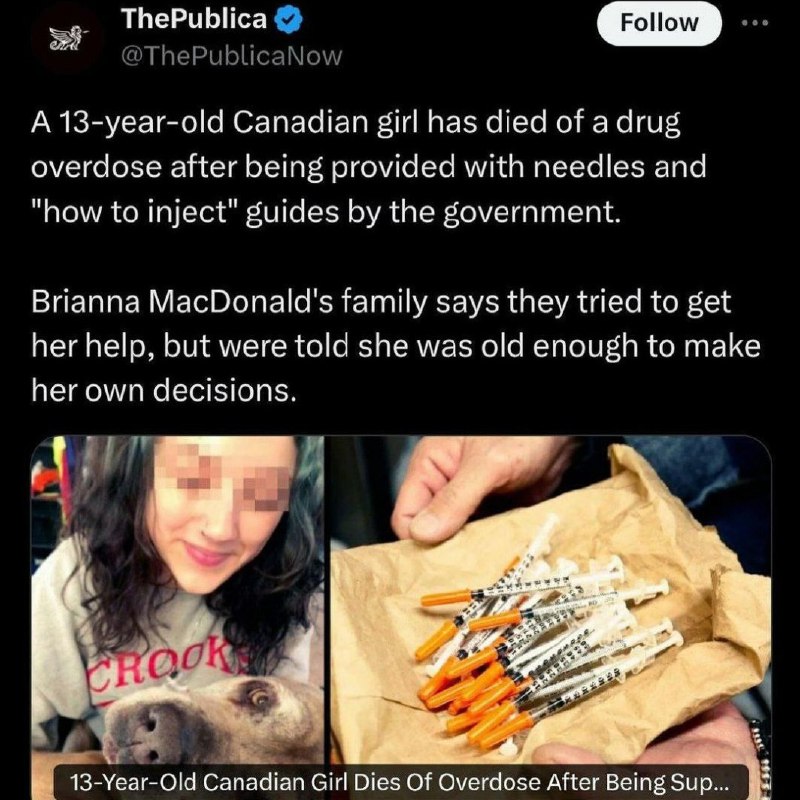This screenshot has width=800, height=800.
Task: Click the Follow button
Action: point(659,23)
